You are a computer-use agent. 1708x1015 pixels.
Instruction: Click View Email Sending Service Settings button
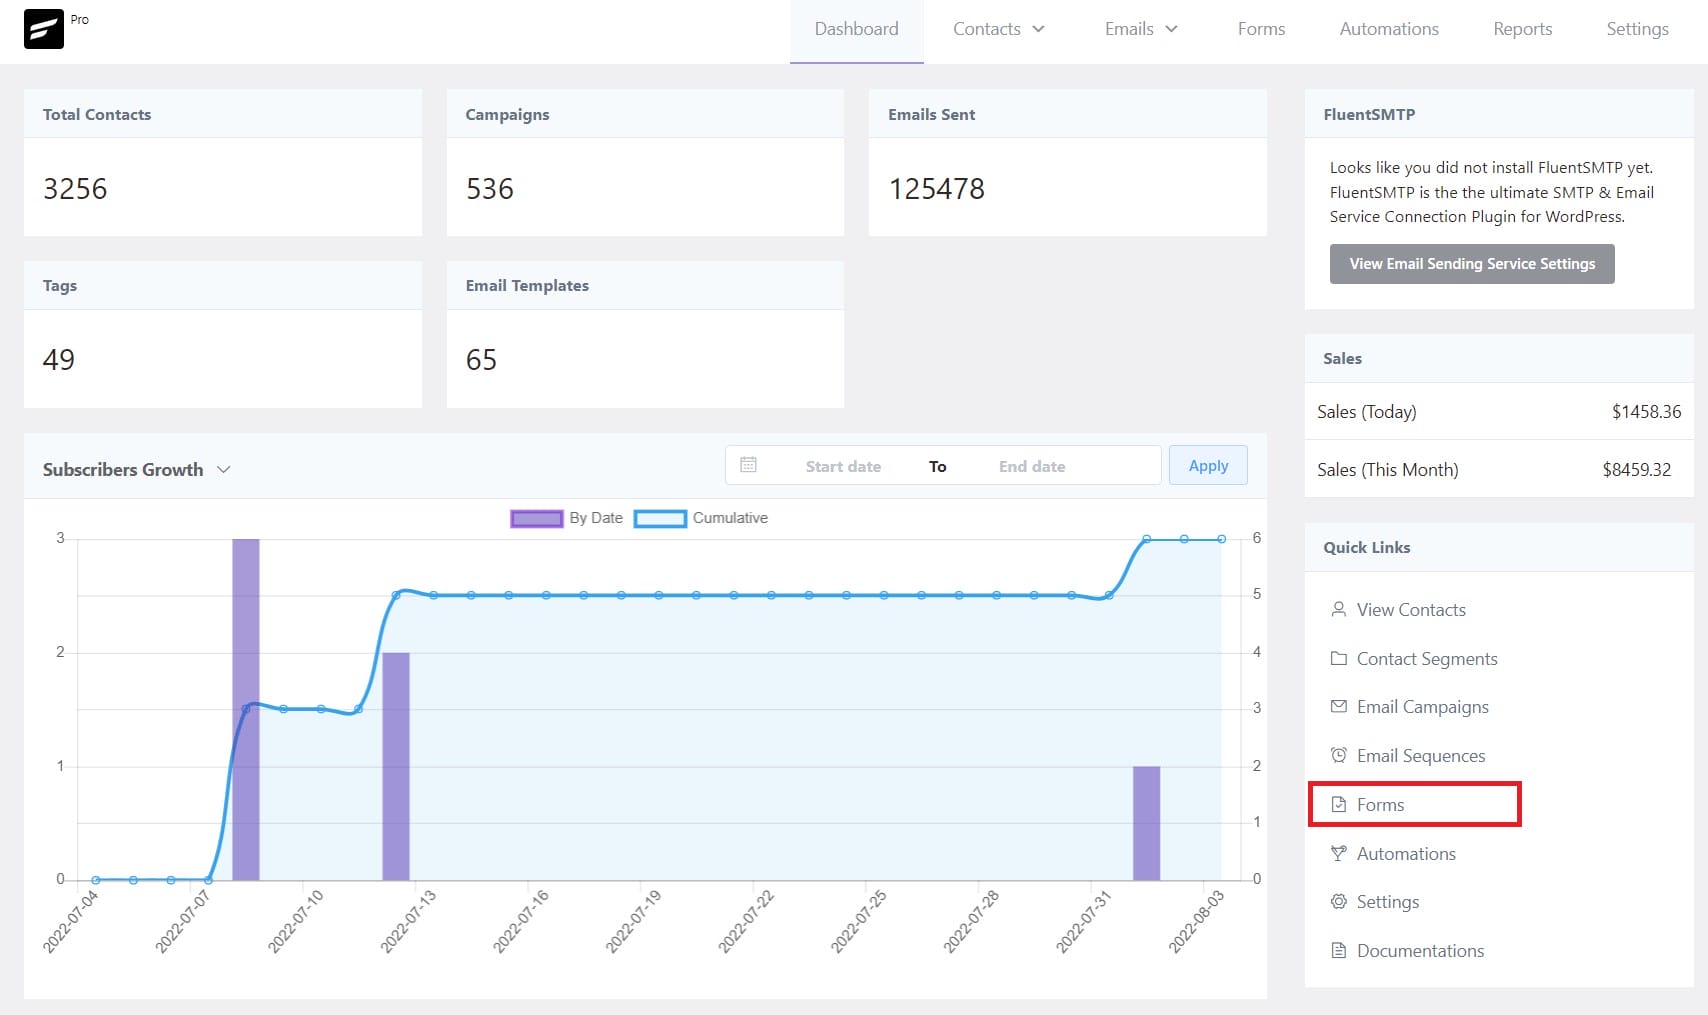(x=1472, y=264)
